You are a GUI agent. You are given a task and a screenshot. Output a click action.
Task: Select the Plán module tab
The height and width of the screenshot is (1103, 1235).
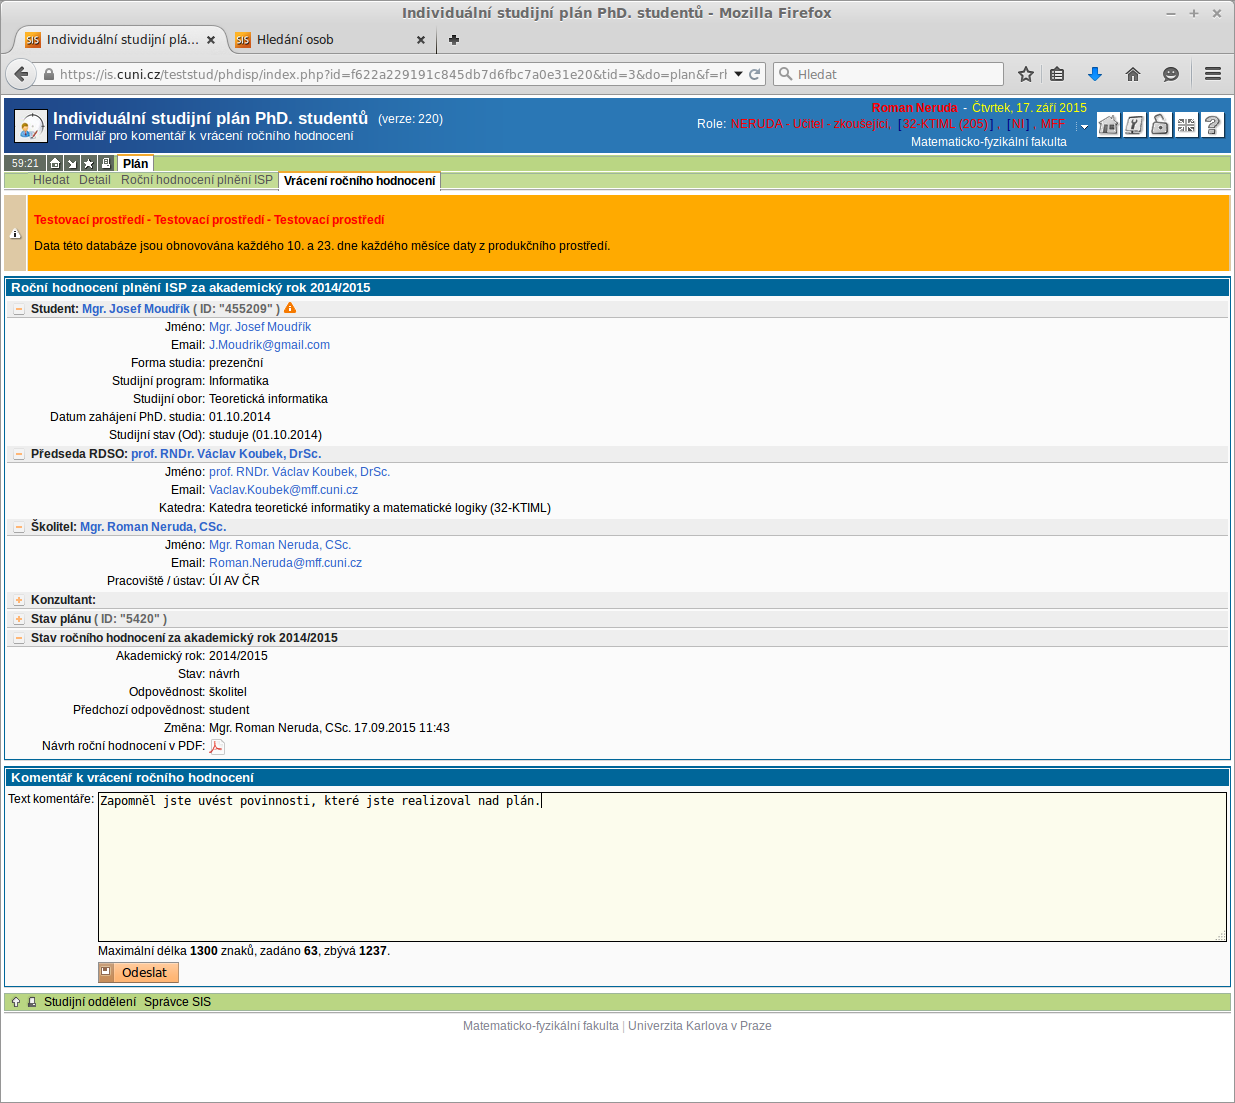pyautogui.click(x=135, y=163)
